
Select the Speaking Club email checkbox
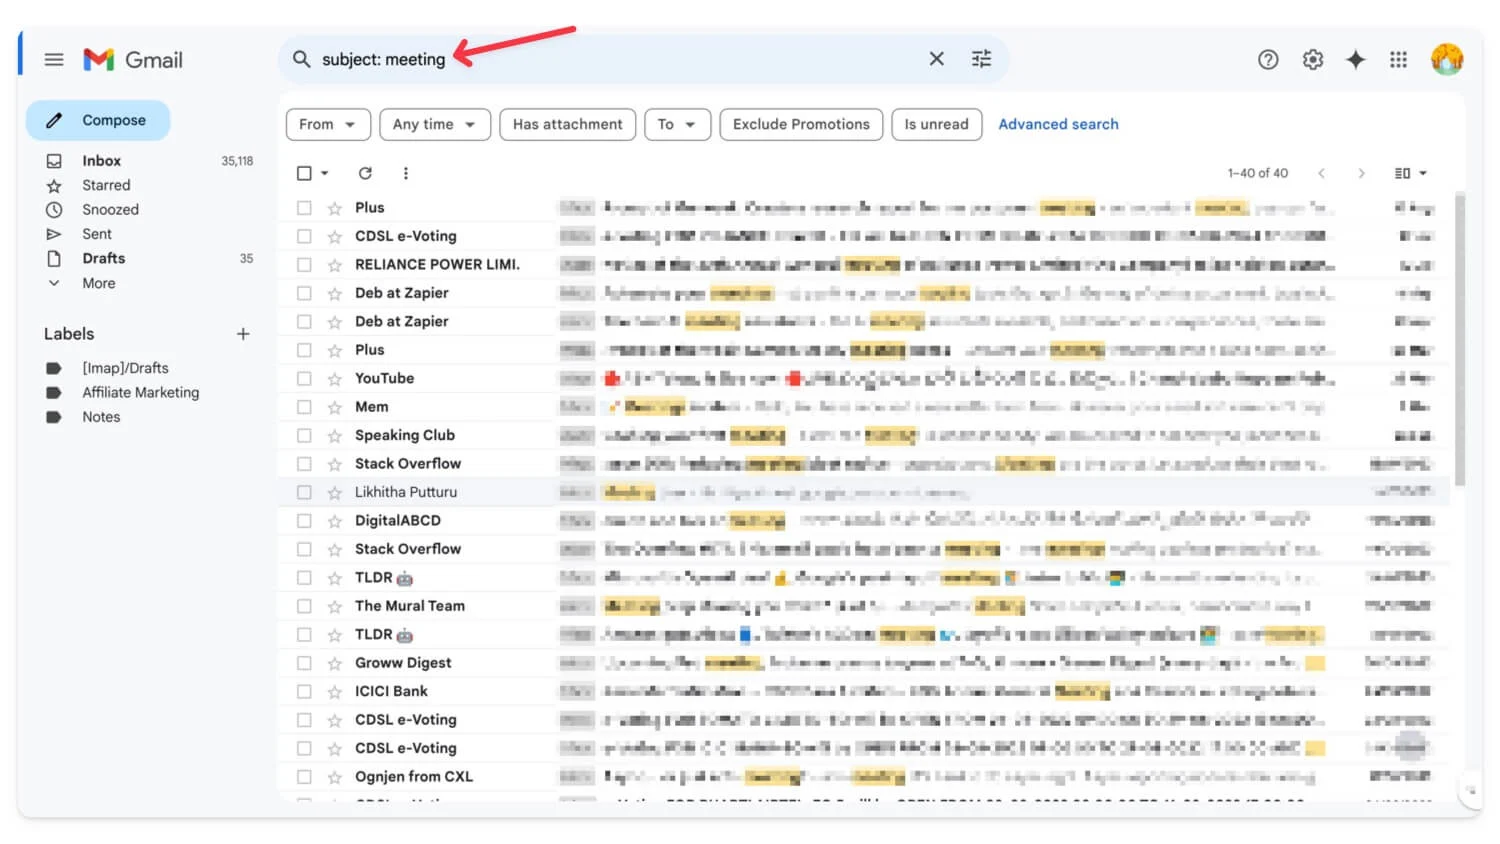tap(304, 436)
